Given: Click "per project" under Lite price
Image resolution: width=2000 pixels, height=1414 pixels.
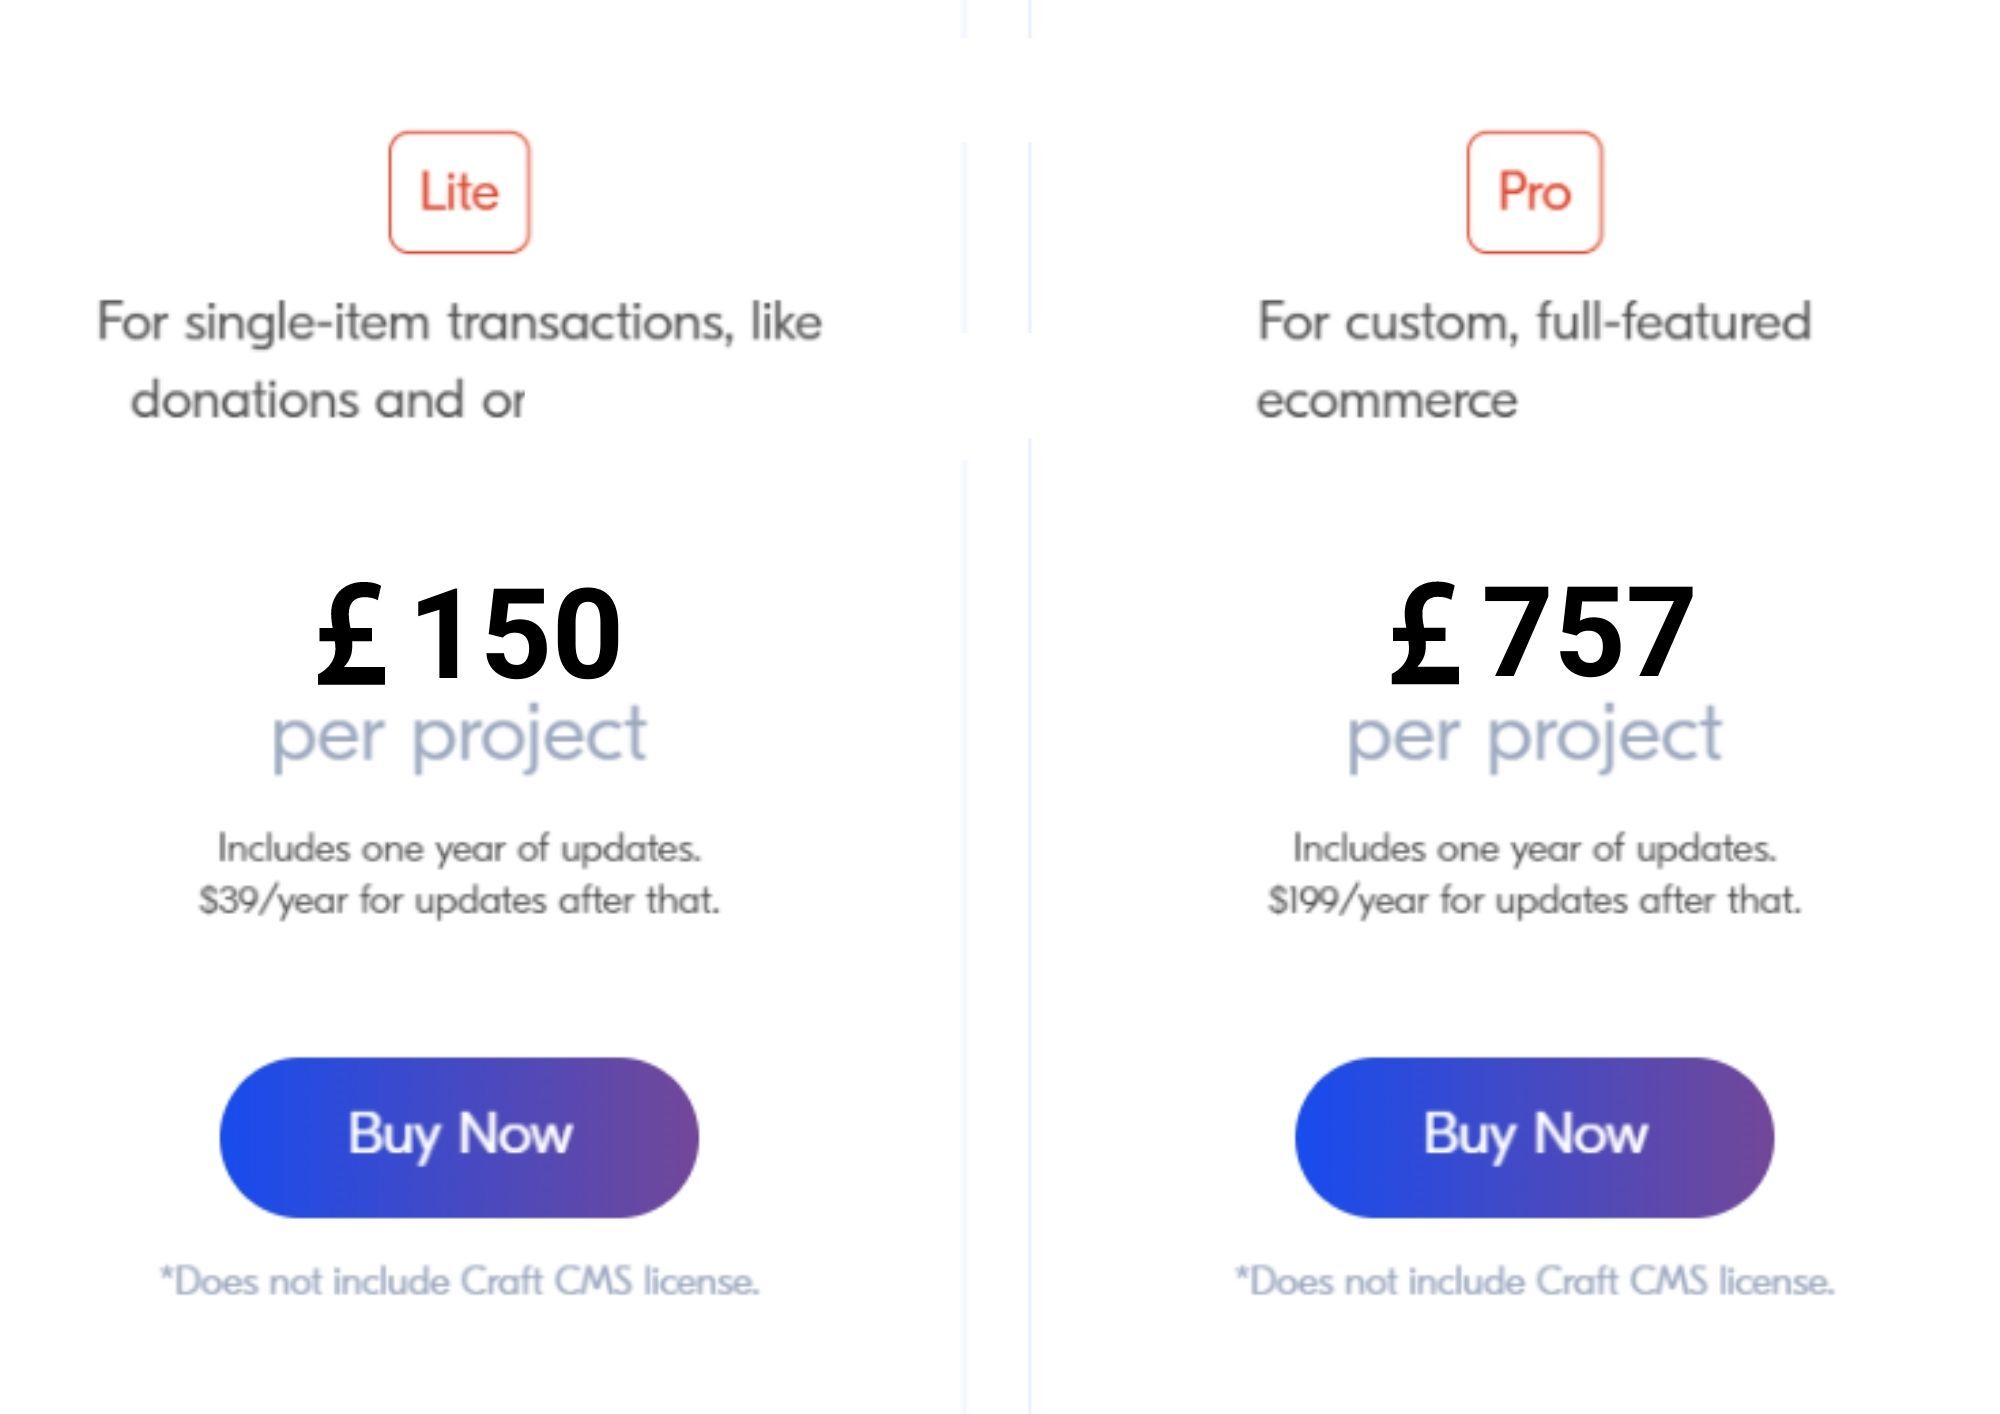Looking at the screenshot, I should pos(459,738).
